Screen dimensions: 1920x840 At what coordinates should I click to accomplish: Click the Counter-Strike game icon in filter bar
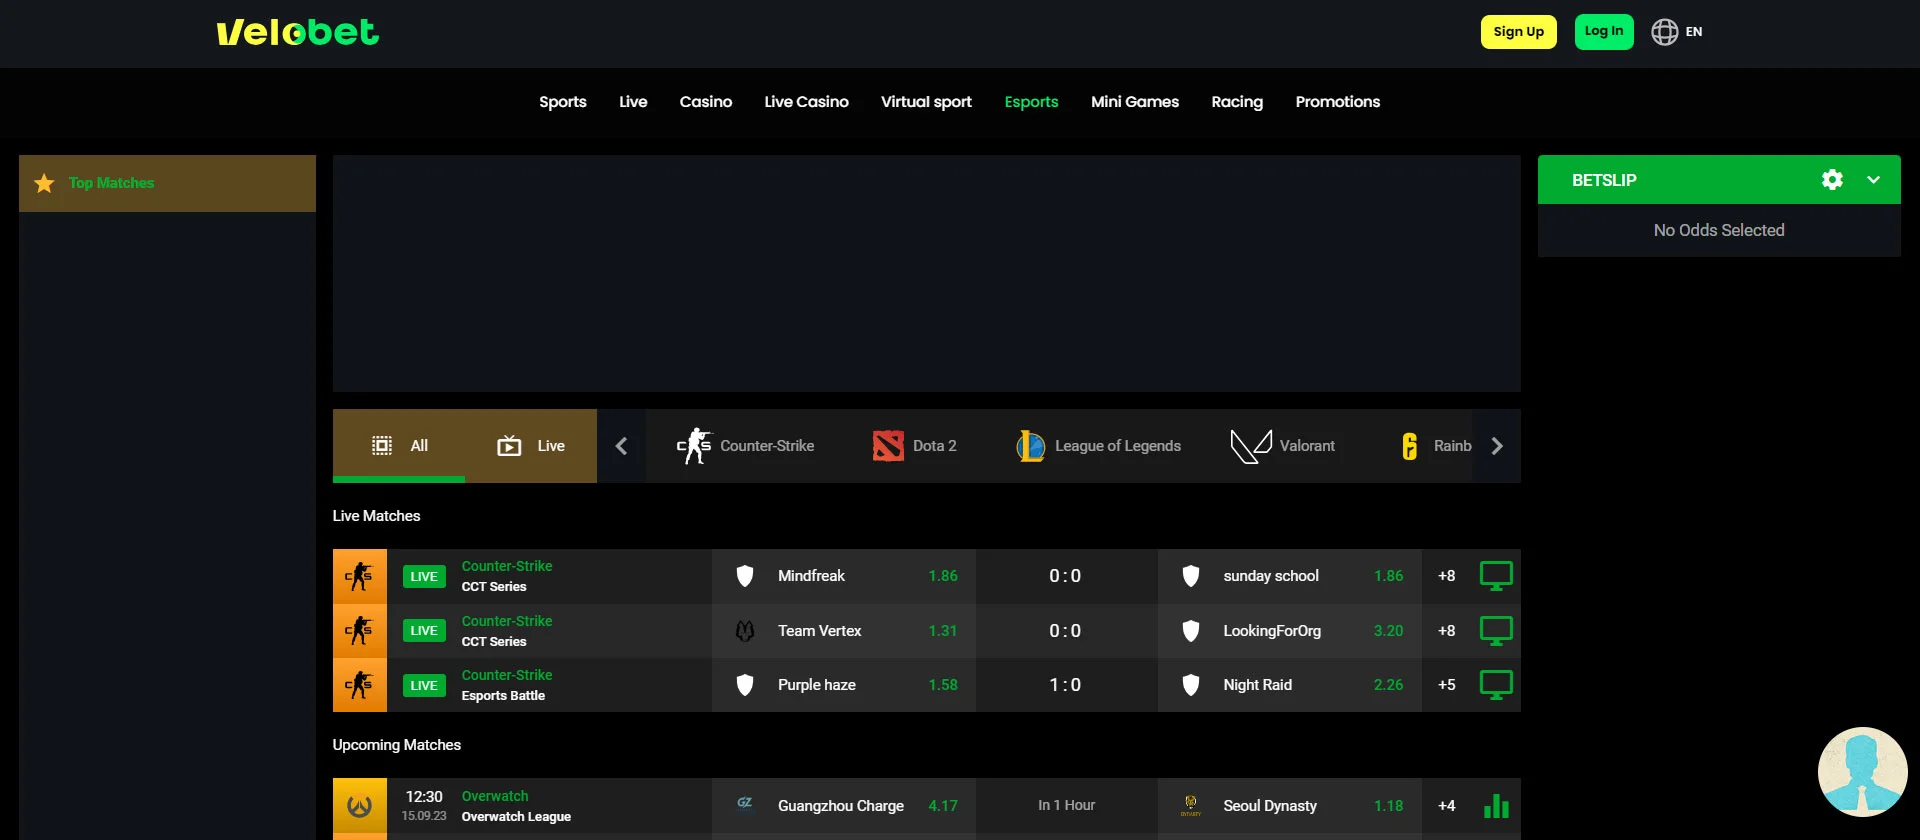pos(694,446)
